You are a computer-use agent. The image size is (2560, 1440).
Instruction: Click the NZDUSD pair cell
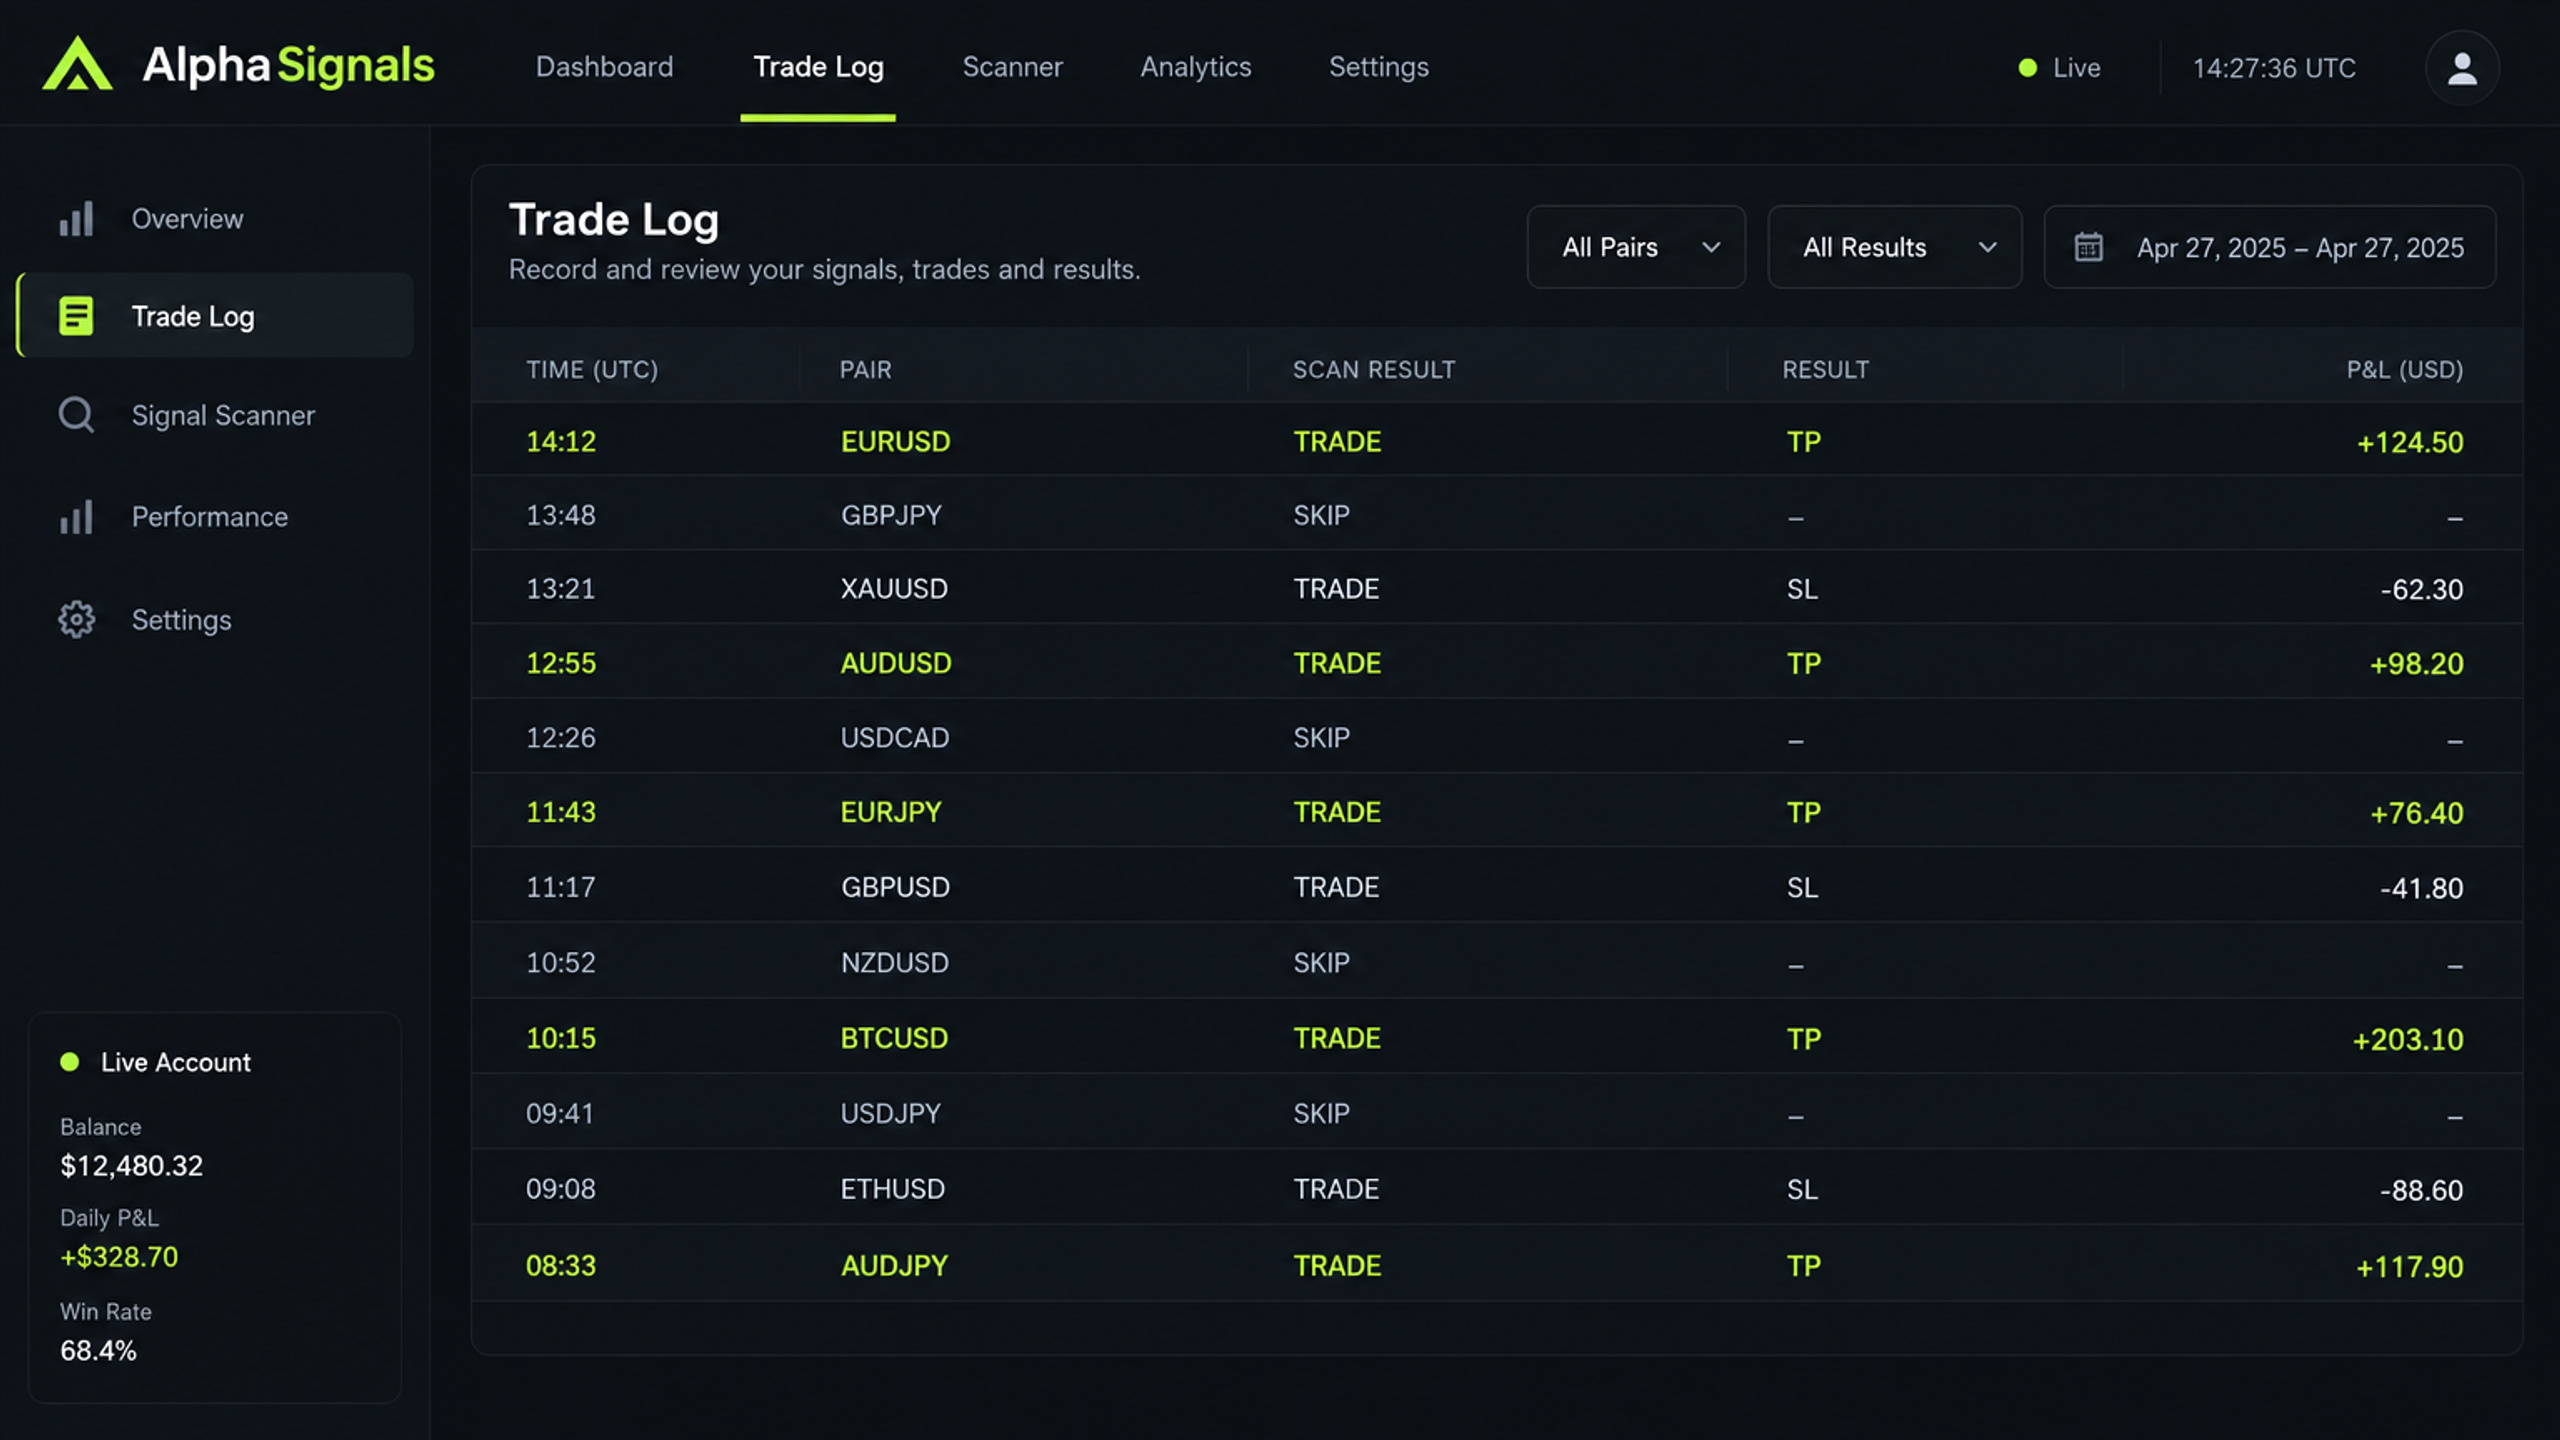point(894,963)
